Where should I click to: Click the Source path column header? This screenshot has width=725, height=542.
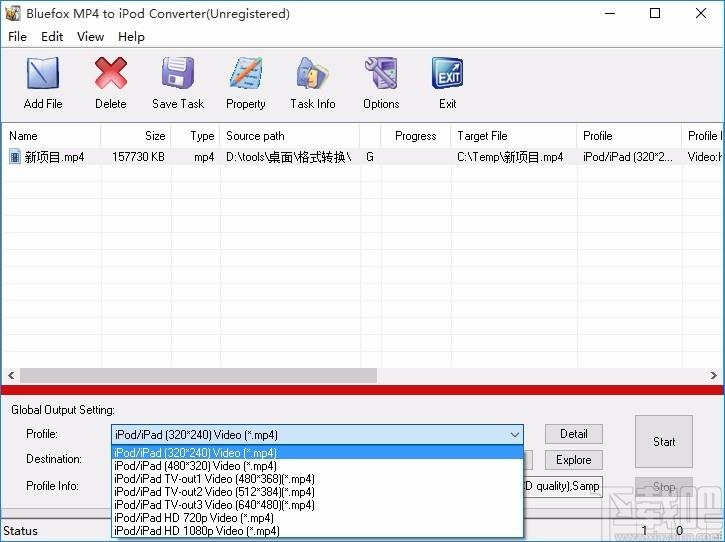[290, 136]
